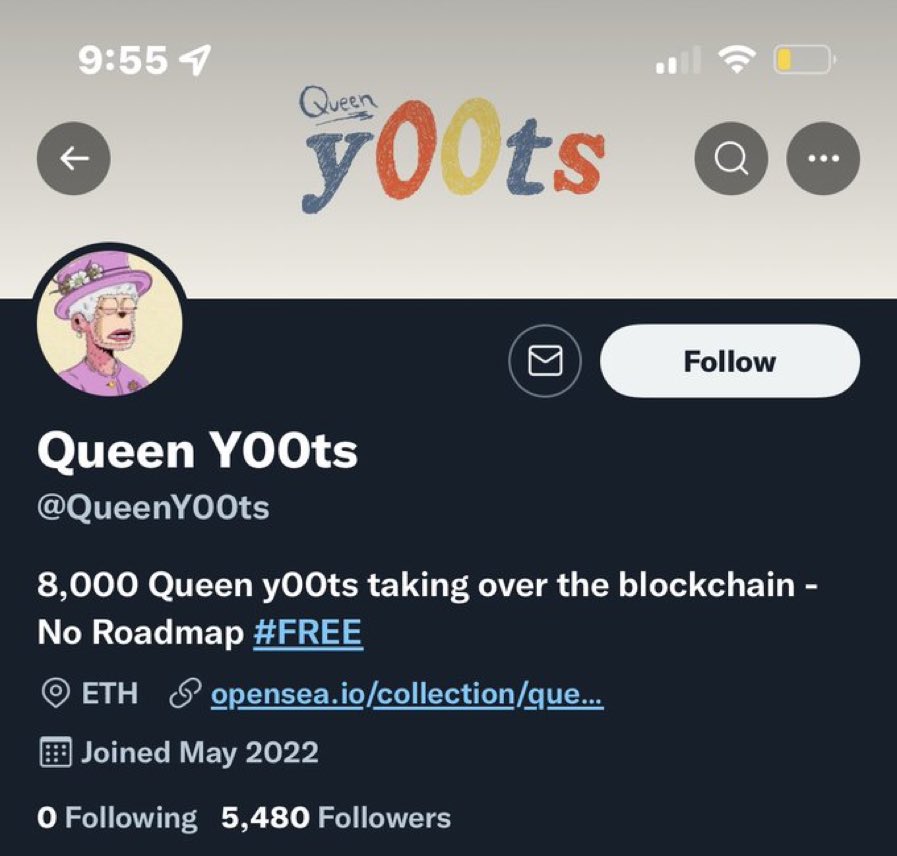View the 5,480 Followers list
Image resolution: width=897 pixels, height=856 pixels.
pos(336,817)
